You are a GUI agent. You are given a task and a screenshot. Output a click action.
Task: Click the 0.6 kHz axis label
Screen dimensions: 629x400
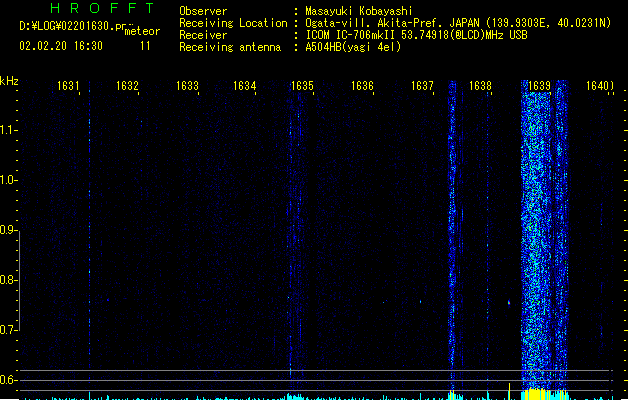[8, 380]
